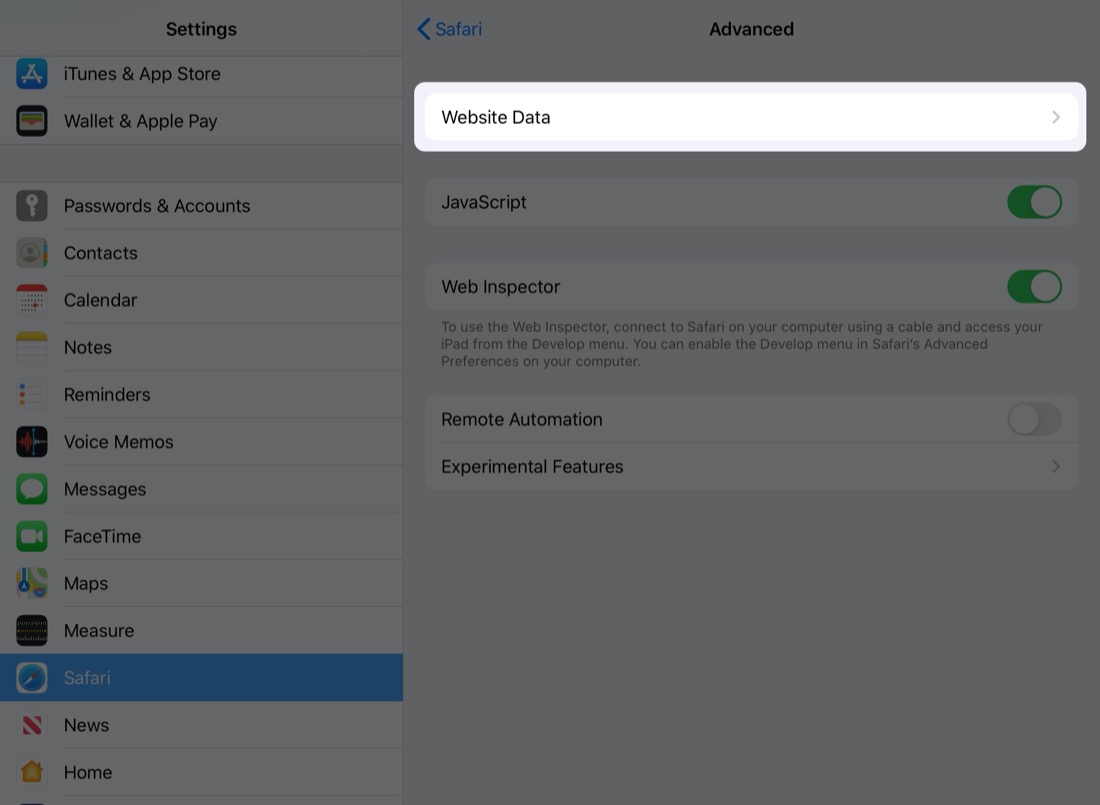Go back to Safari settings
The height and width of the screenshot is (805, 1100).
448,29
